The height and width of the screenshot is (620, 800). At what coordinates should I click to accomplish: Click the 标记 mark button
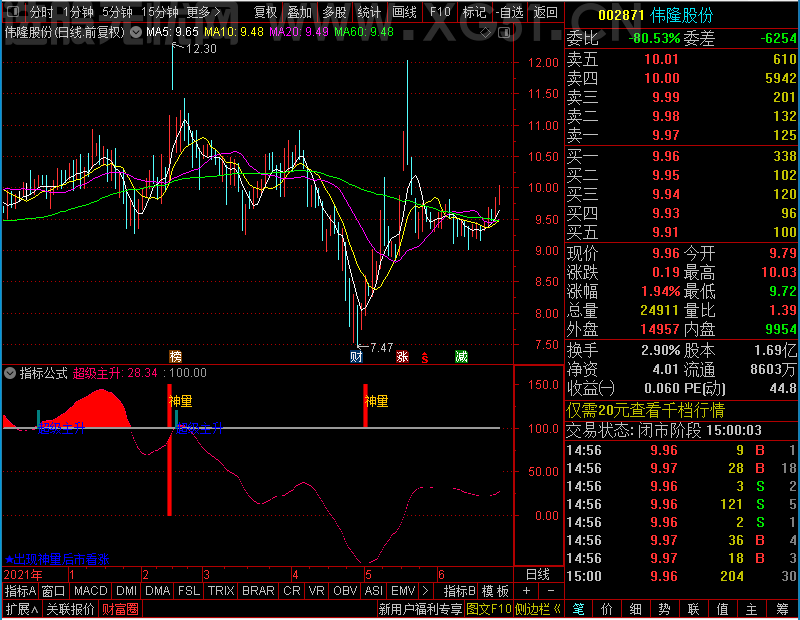click(x=474, y=12)
